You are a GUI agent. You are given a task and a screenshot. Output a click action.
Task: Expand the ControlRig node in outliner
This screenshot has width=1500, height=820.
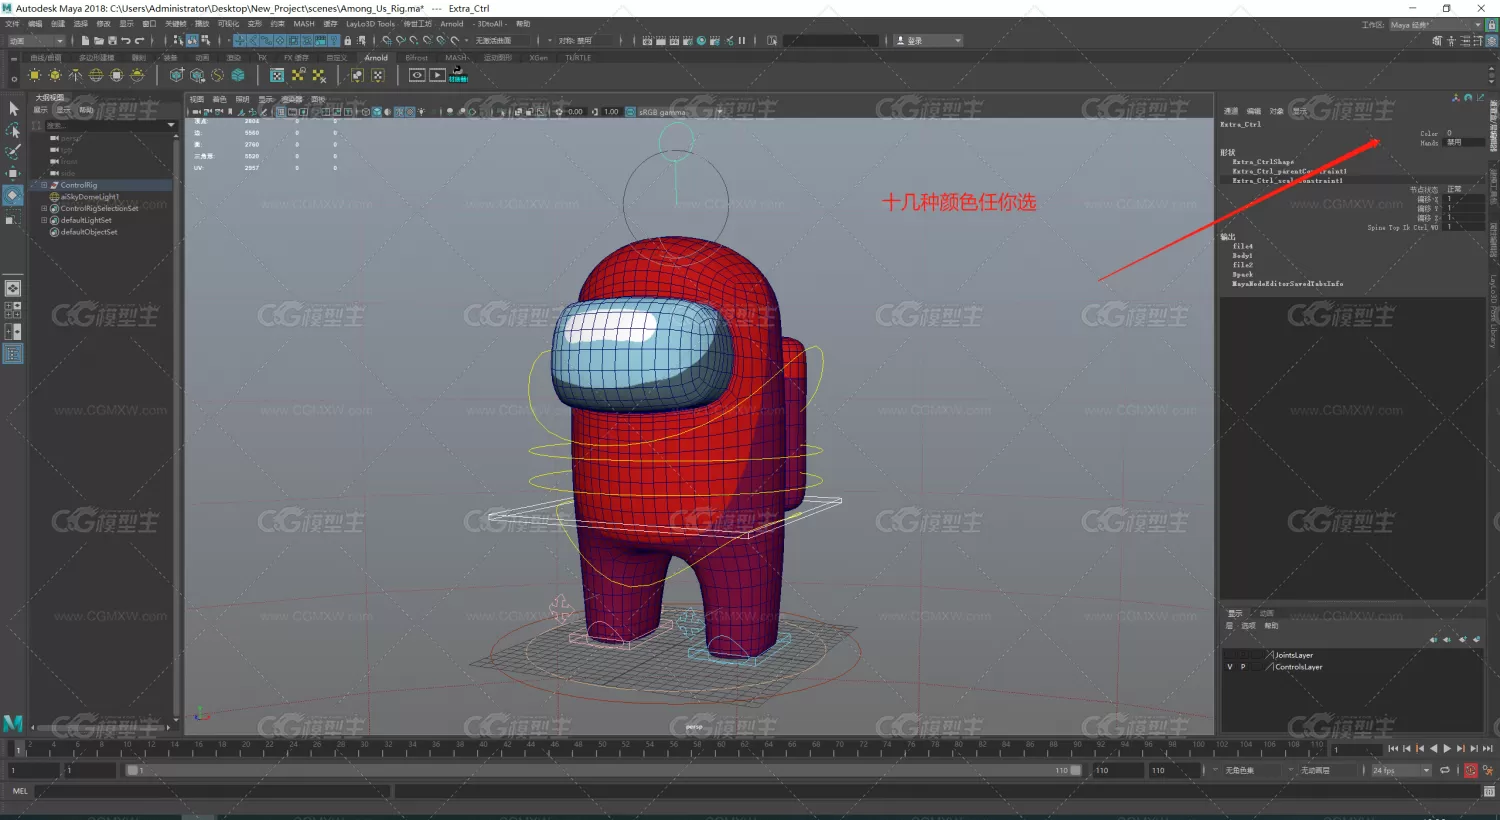[x=44, y=185]
